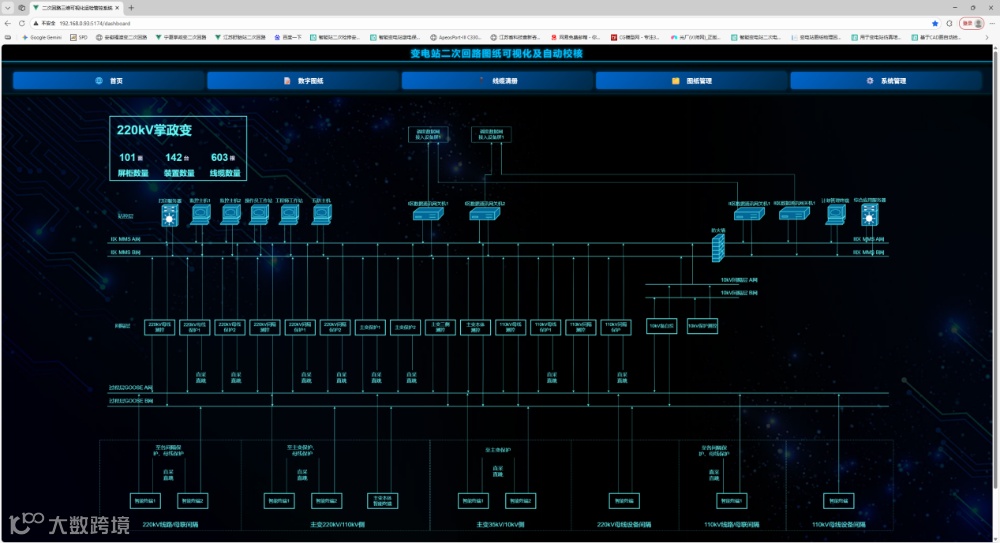
Task: Click the gear icon beside 系统管理
Action: [870, 81]
